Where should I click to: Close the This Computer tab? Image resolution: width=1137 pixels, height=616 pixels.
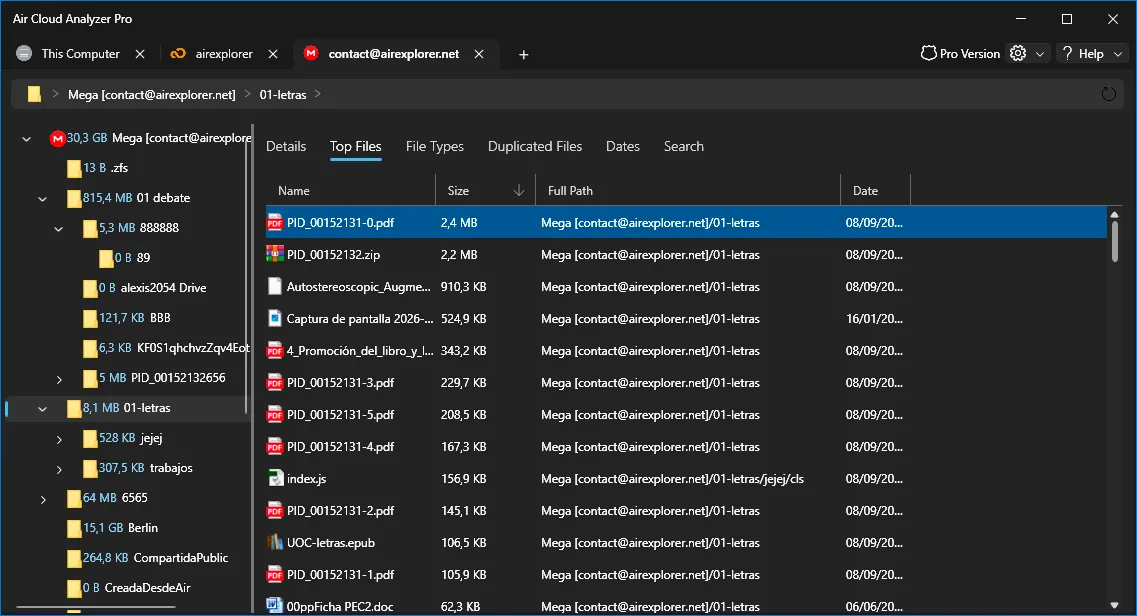click(x=140, y=54)
